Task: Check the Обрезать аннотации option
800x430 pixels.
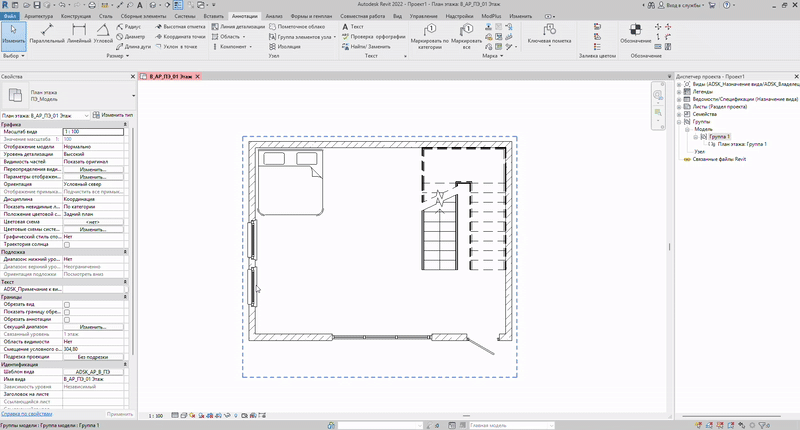Action: [67, 319]
